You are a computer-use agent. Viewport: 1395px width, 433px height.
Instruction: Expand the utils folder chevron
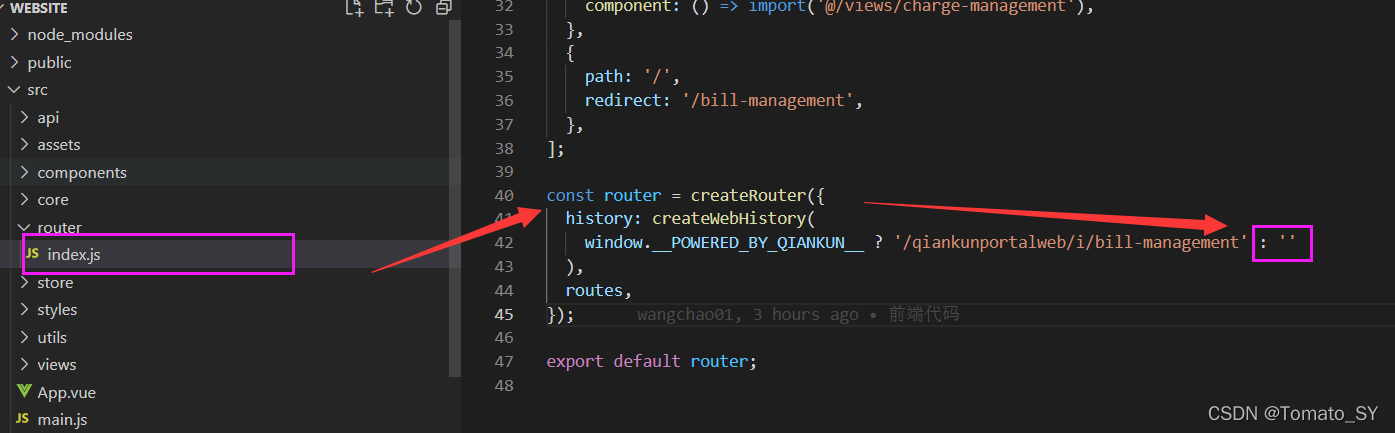[x=24, y=338]
